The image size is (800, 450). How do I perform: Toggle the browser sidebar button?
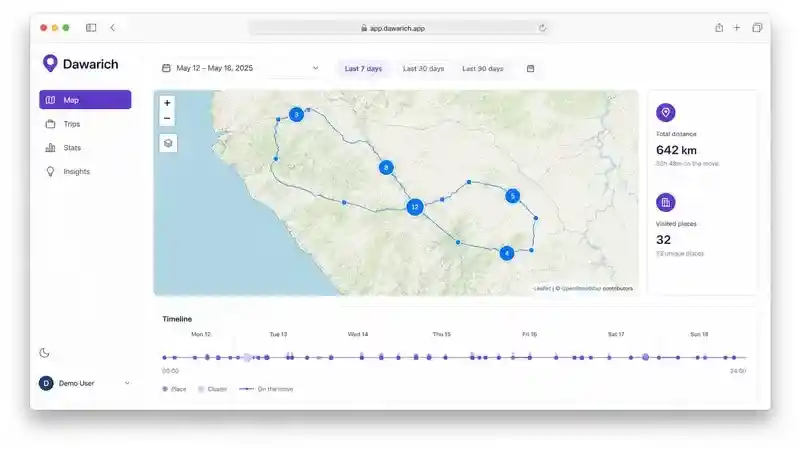click(91, 28)
